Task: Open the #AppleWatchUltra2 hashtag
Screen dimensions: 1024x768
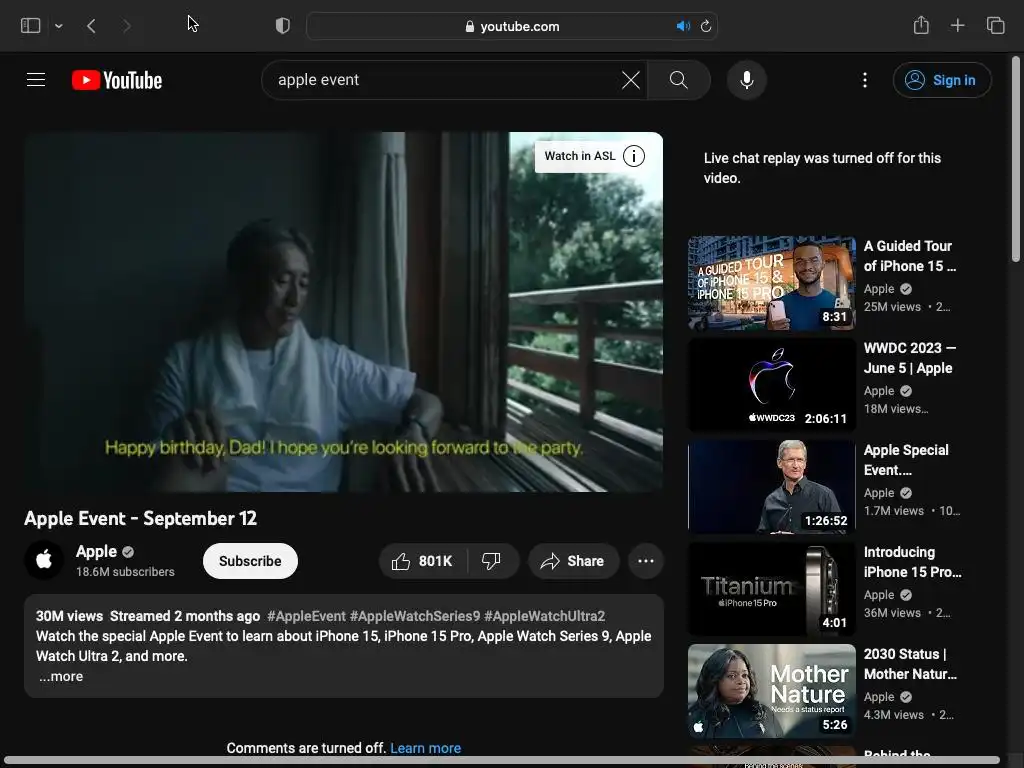Action: tap(545, 616)
